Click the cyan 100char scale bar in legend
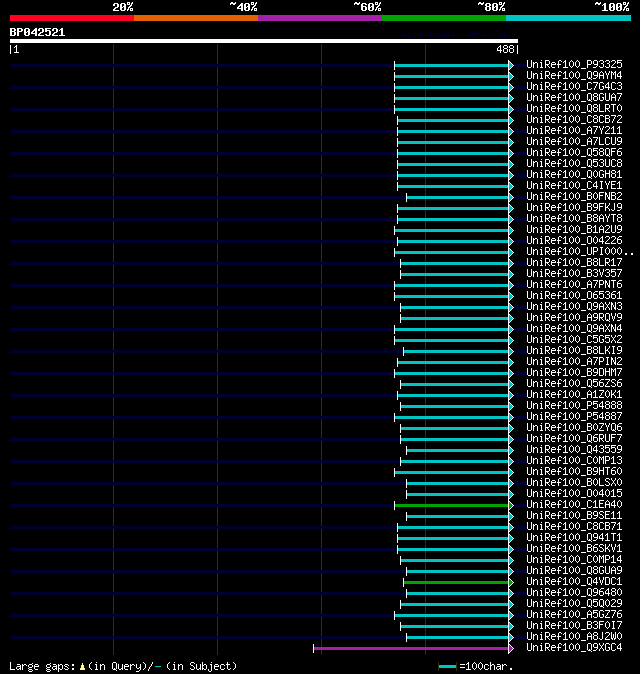This screenshot has width=640, height=674. 447,666
